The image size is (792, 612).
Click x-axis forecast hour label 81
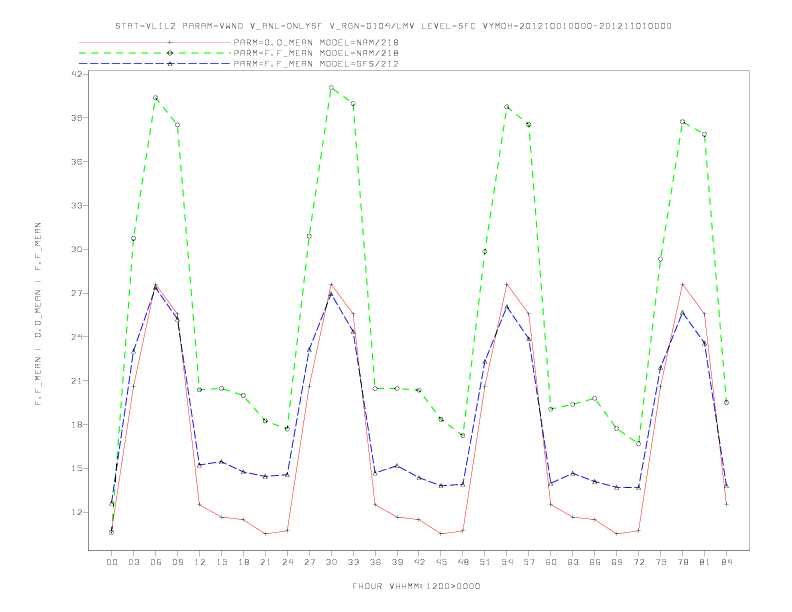pos(705,562)
